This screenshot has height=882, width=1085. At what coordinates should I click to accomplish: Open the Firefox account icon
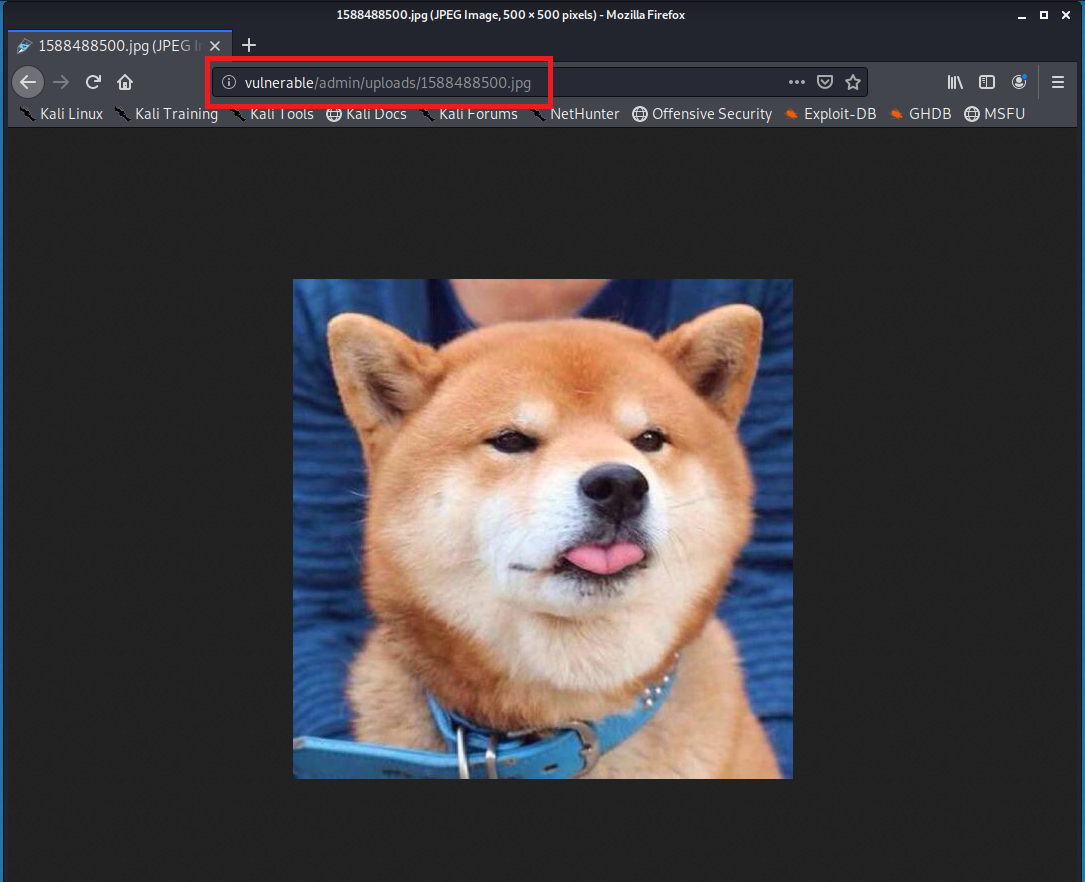pos(1019,82)
